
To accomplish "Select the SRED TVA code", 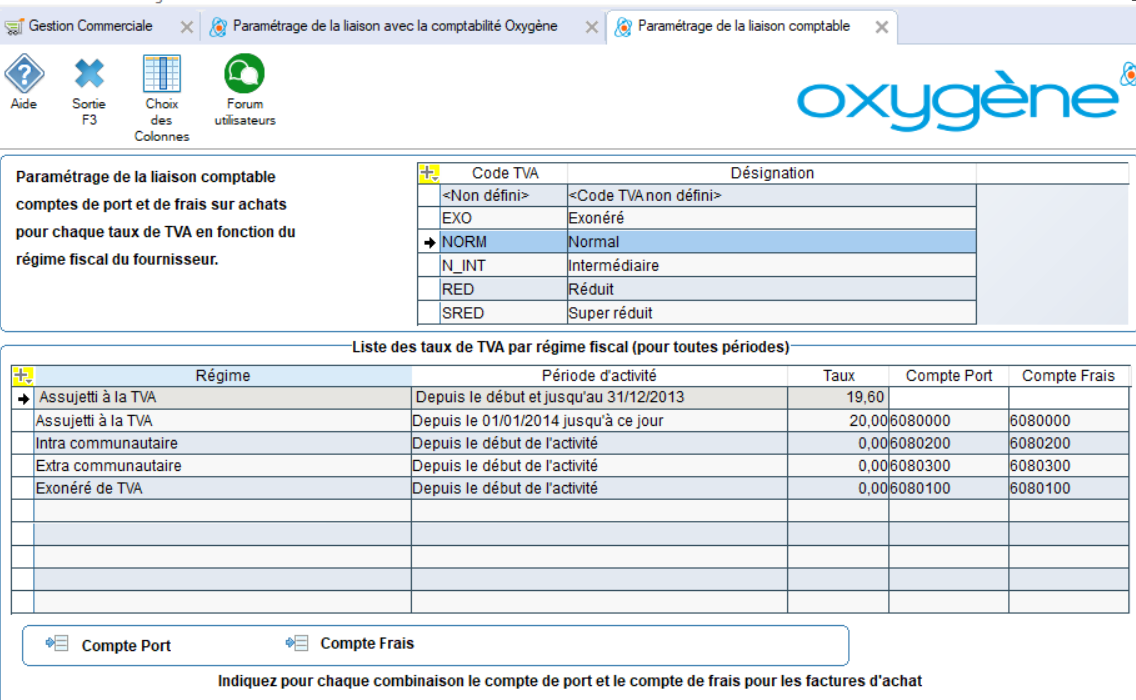I will [x=503, y=313].
